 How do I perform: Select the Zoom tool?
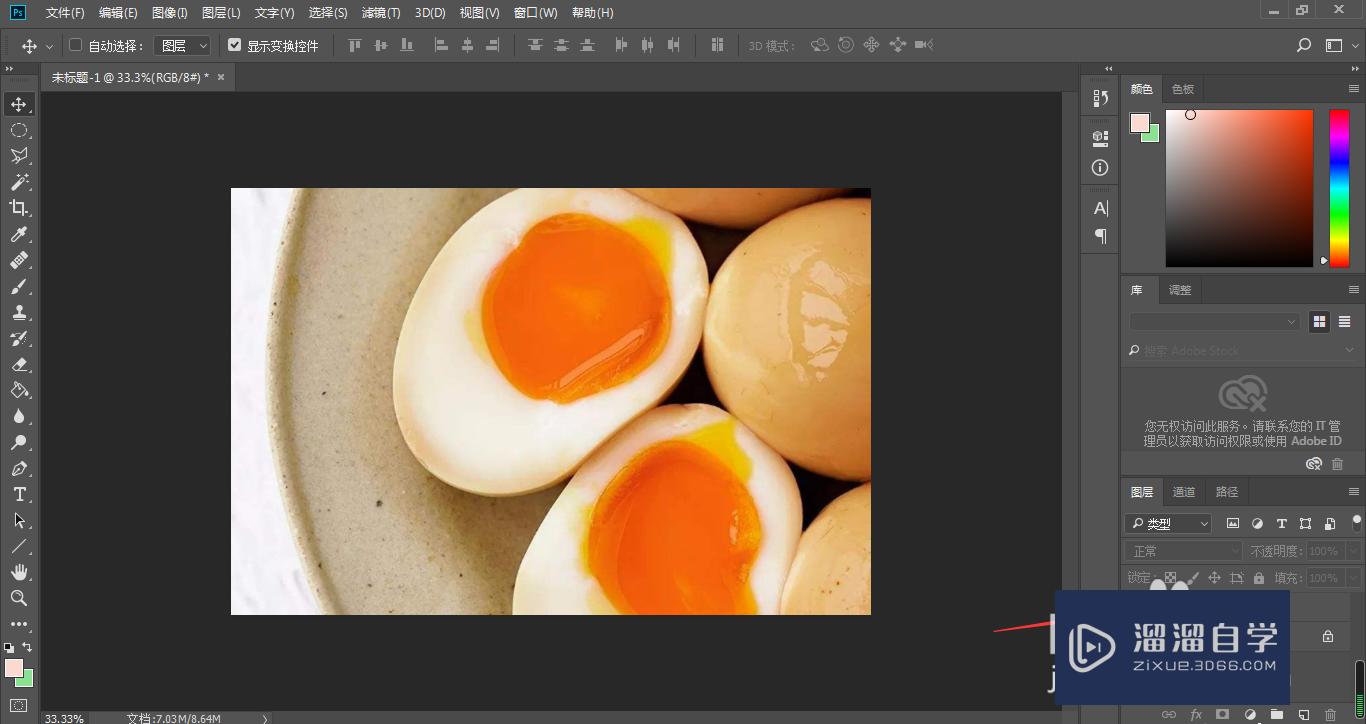19,598
